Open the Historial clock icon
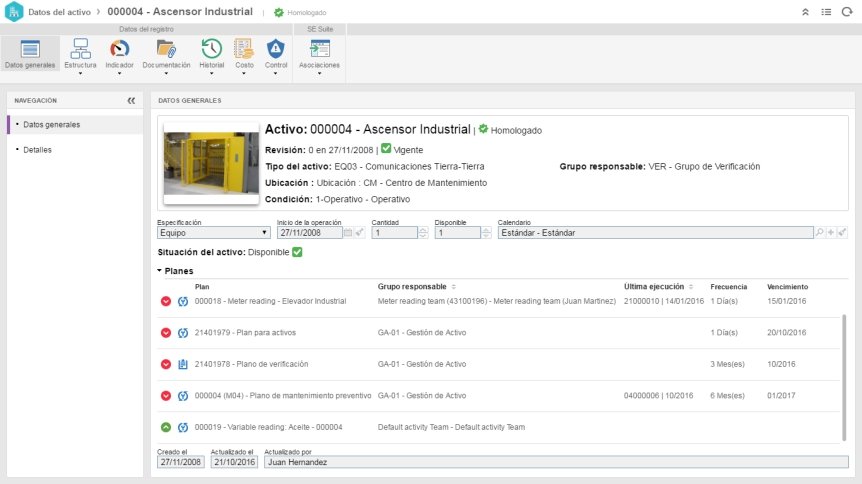Screen dimensions: 862x484 (x=212, y=49)
